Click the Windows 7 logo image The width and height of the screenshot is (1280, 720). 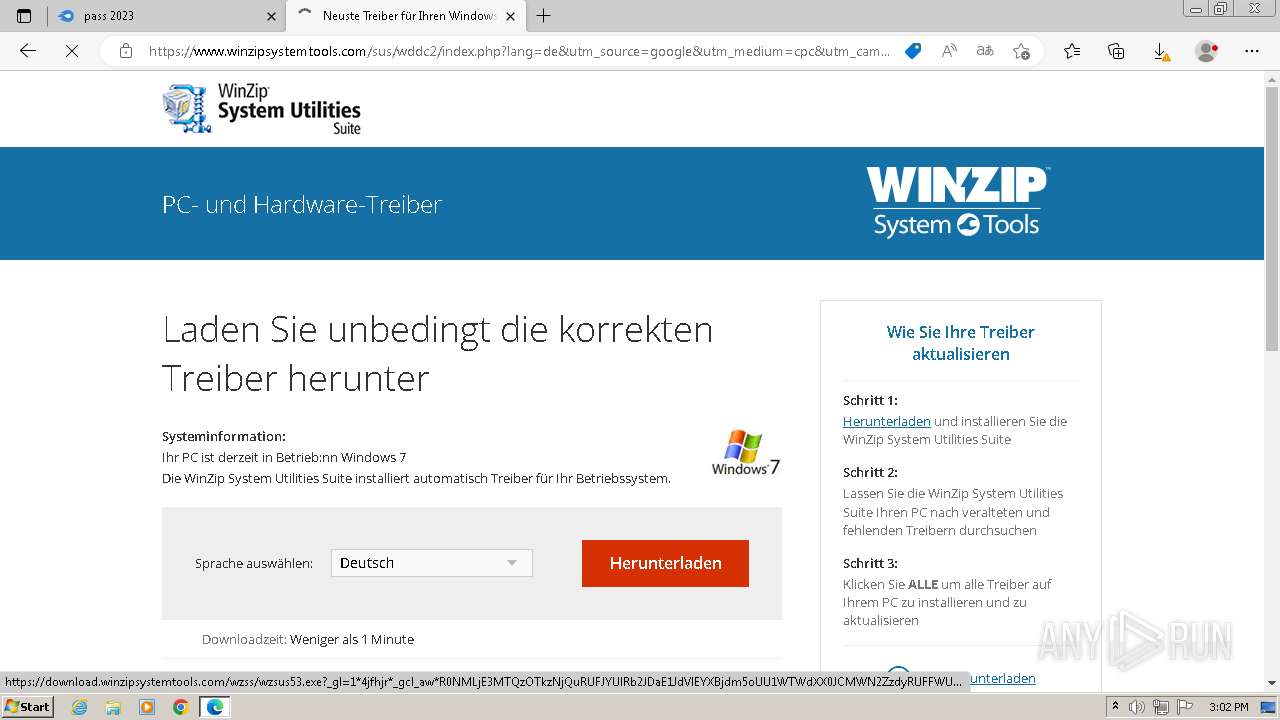(x=746, y=453)
